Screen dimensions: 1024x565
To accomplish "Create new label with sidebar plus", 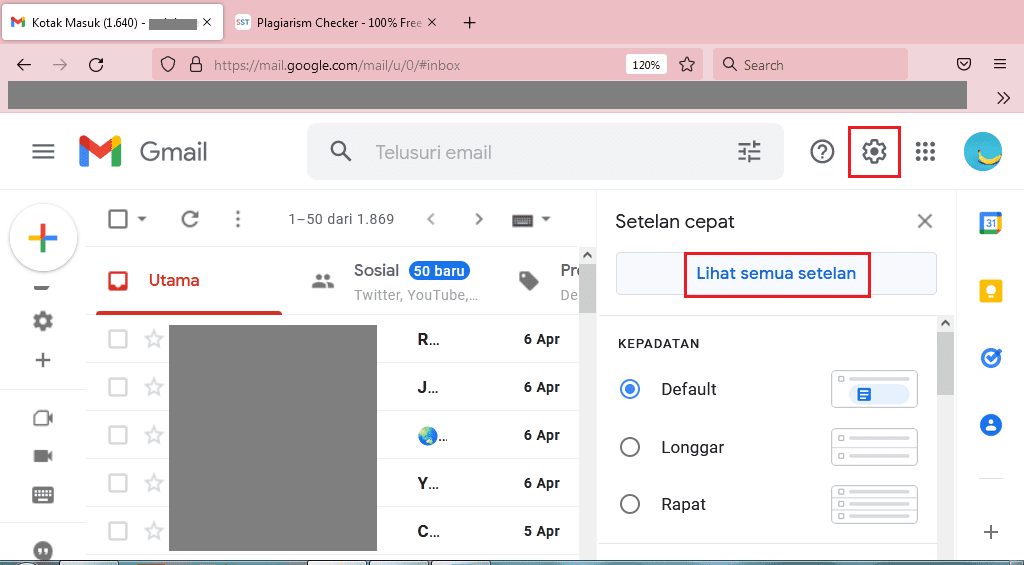I will [x=43, y=360].
